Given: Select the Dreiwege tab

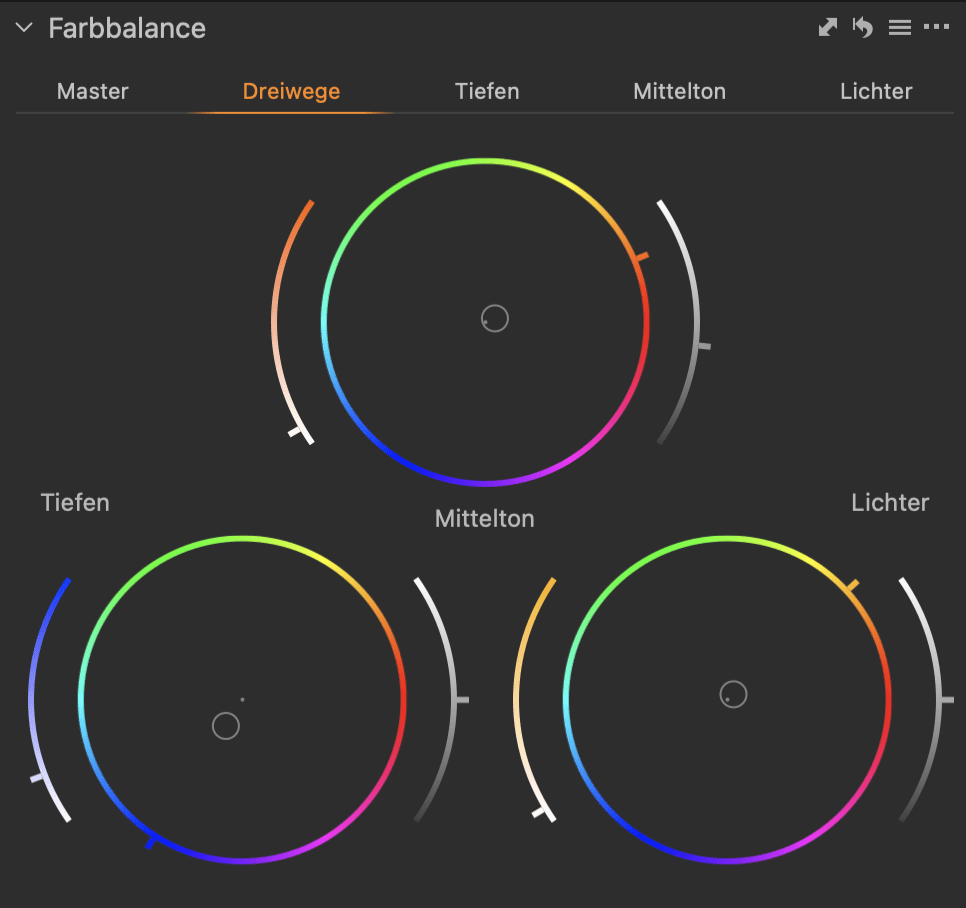Looking at the screenshot, I should tap(291, 91).
